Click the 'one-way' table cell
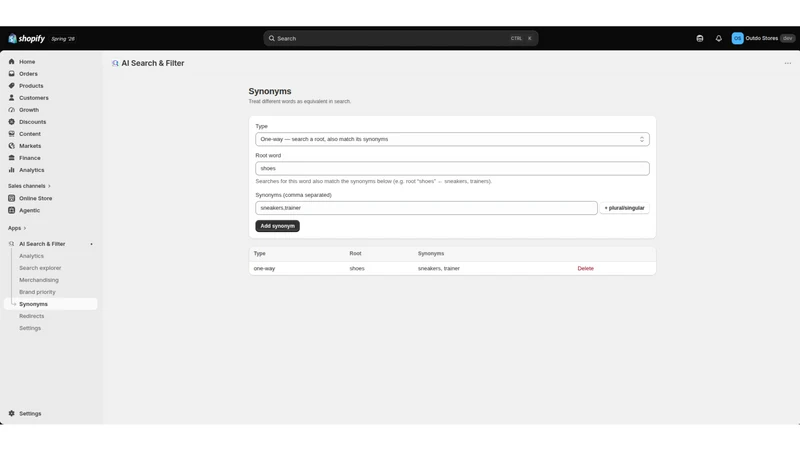This screenshot has height=450, width=800. pos(264,268)
